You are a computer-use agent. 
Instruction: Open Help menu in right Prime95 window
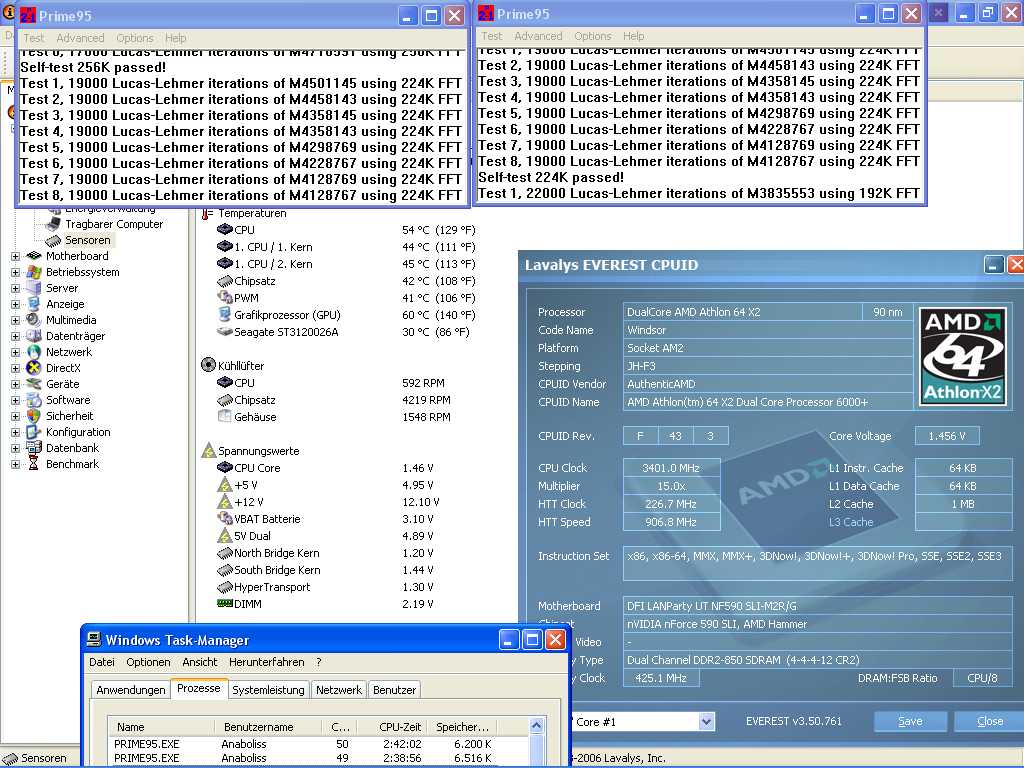pos(633,36)
